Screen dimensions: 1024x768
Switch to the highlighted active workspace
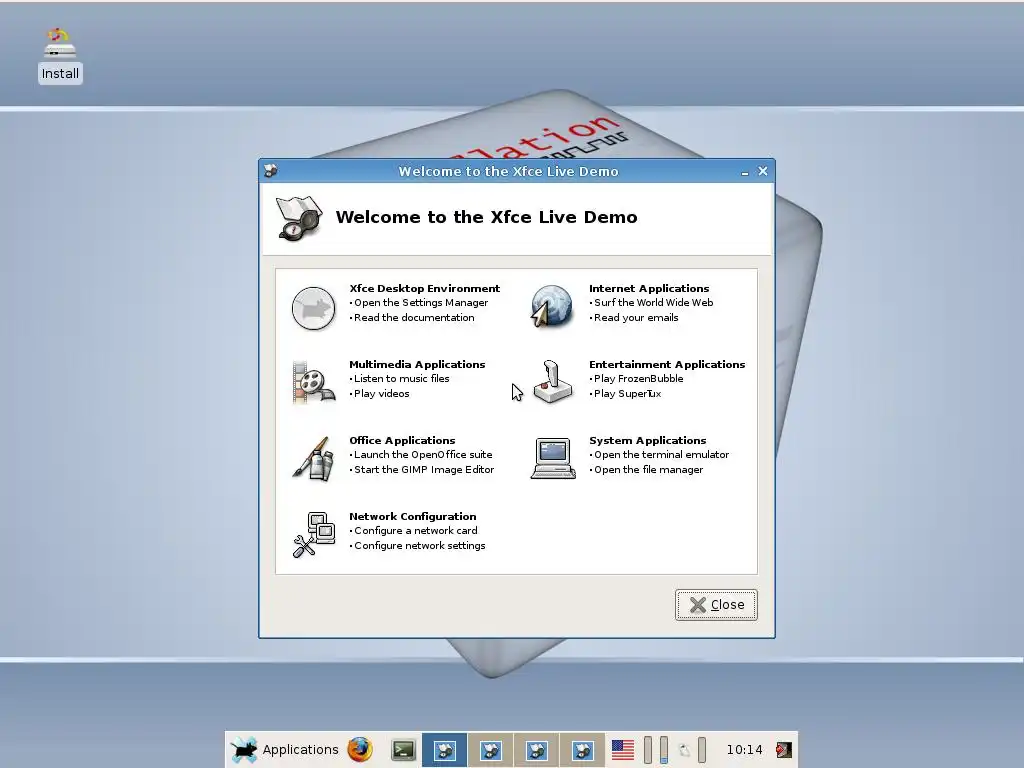click(444, 750)
